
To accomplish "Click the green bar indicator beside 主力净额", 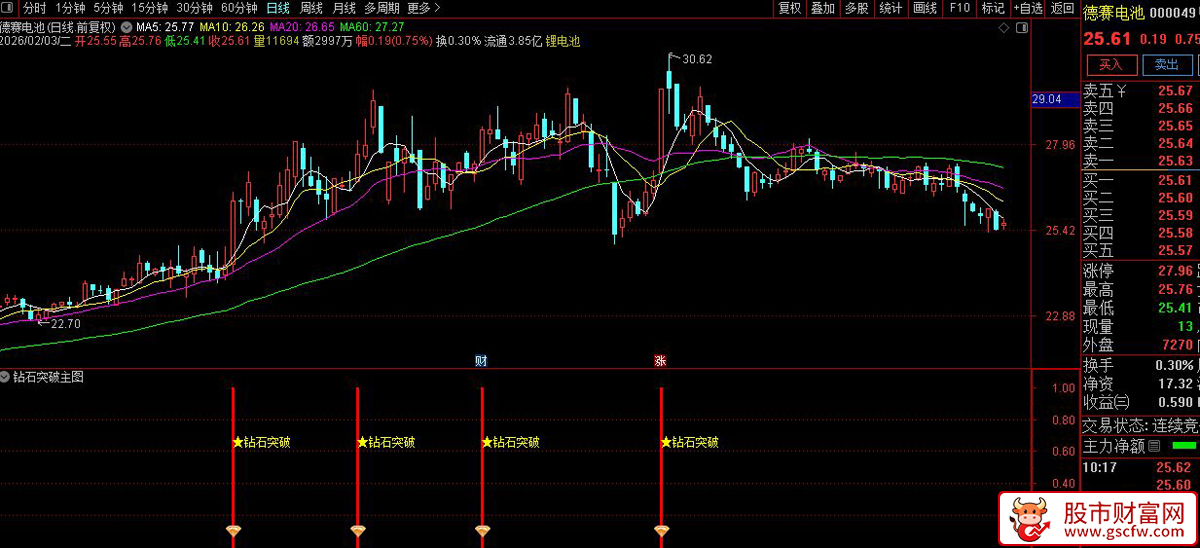I will pyautogui.click(x=1184, y=445).
